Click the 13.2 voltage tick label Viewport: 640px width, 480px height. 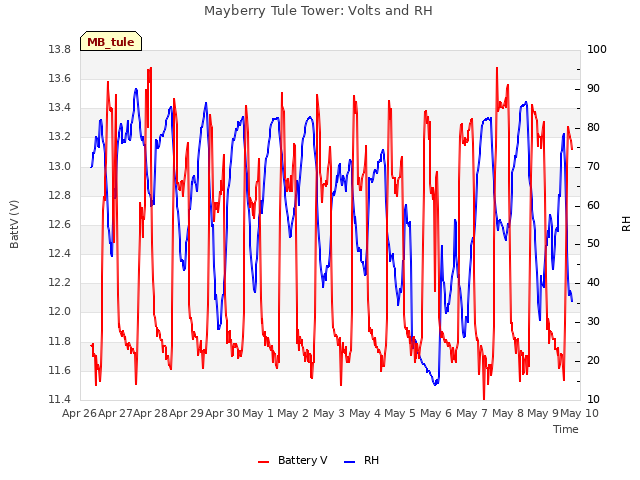60,137
